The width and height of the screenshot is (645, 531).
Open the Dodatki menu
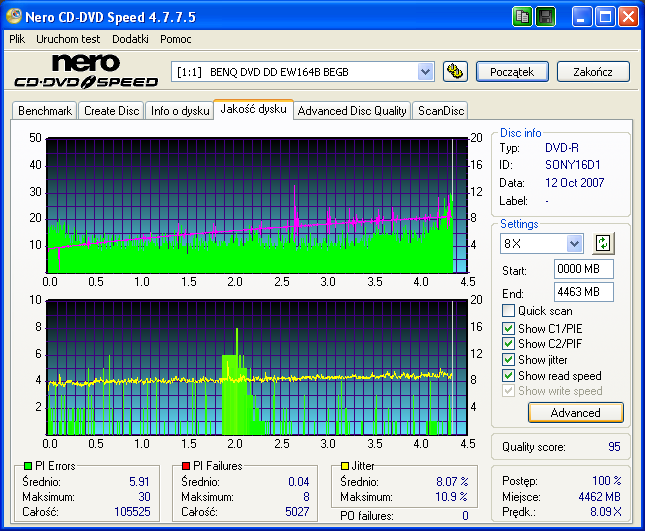[130, 39]
